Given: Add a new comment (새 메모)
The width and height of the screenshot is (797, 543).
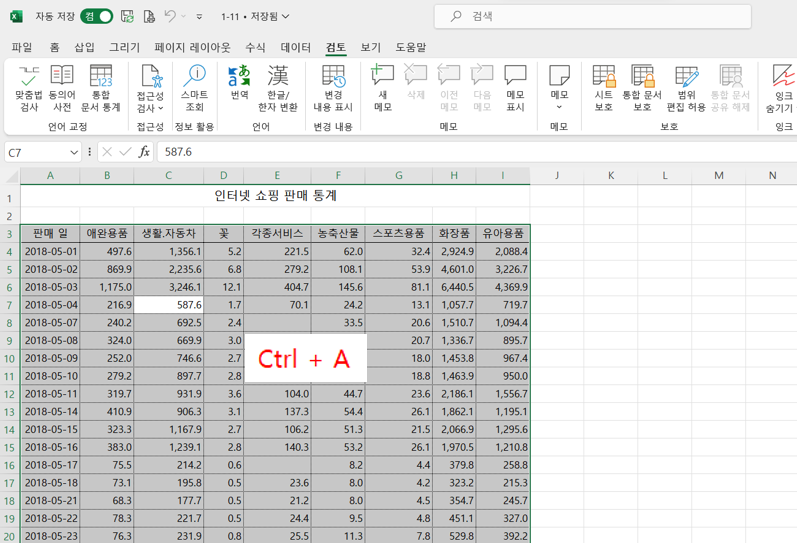Looking at the screenshot, I should (x=383, y=88).
